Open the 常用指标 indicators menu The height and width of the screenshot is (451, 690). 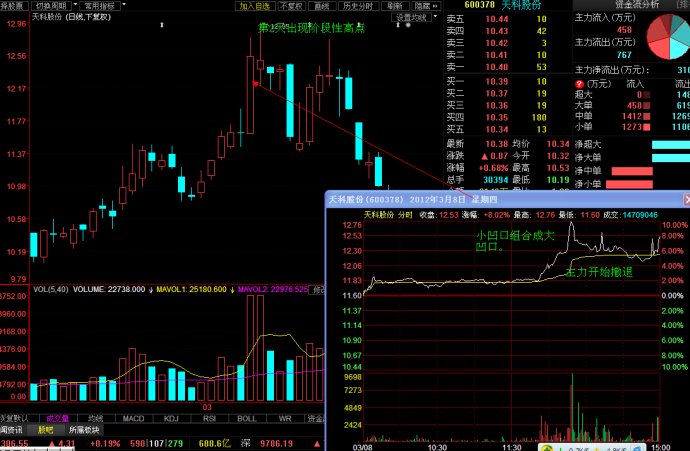[100, 6]
